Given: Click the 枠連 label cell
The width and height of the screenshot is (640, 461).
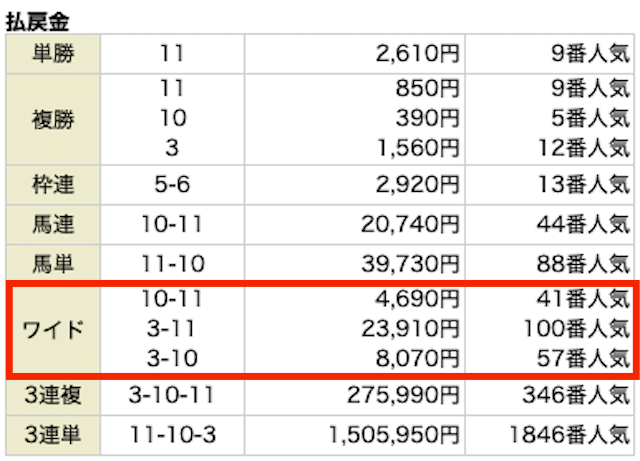Looking at the screenshot, I should tap(53, 185).
